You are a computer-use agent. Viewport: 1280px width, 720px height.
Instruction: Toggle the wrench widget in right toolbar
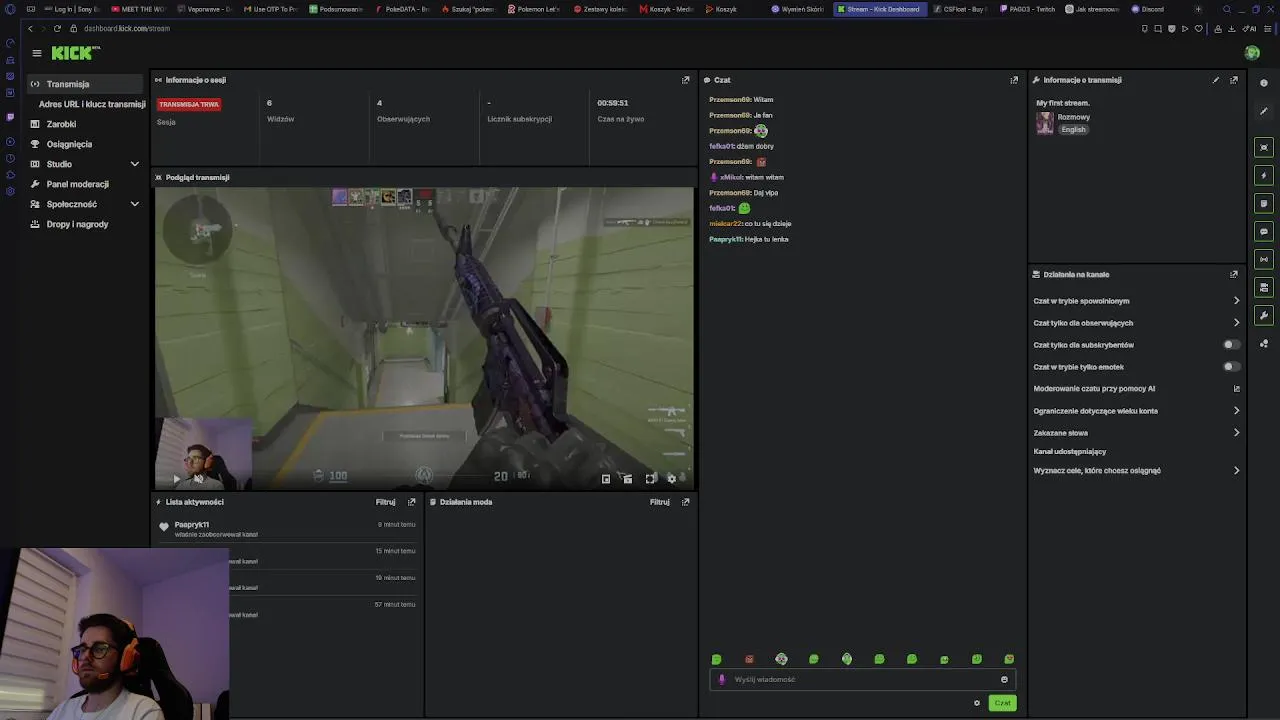pos(1264,315)
